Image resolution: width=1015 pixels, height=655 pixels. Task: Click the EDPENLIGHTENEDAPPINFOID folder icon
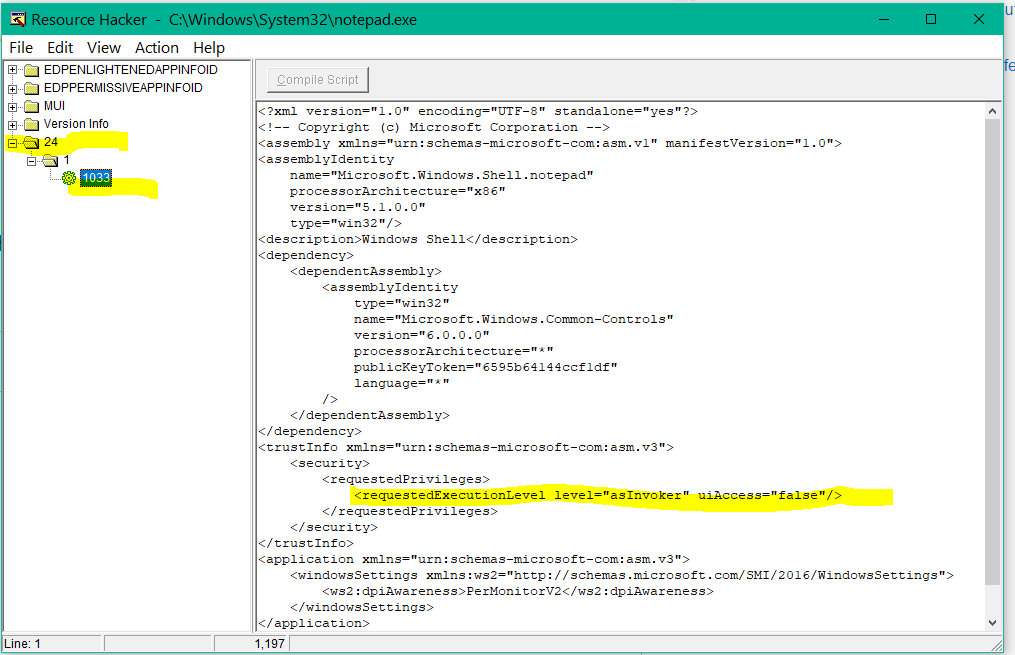click(32, 70)
